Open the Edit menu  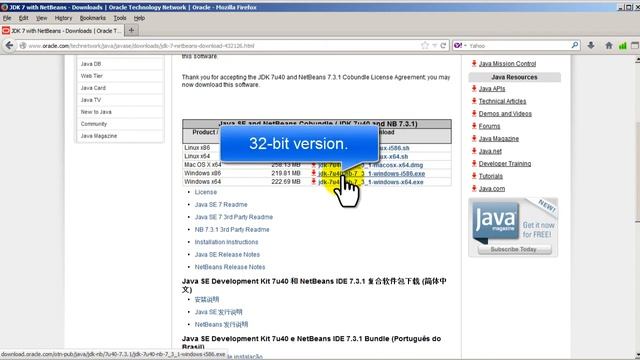point(24,18)
